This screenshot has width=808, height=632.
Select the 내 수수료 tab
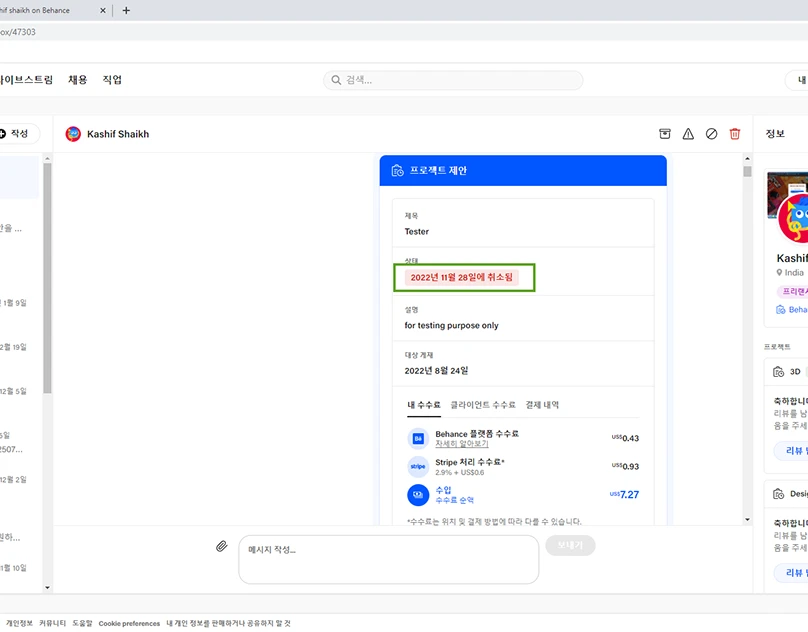pyautogui.click(x=424, y=405)
